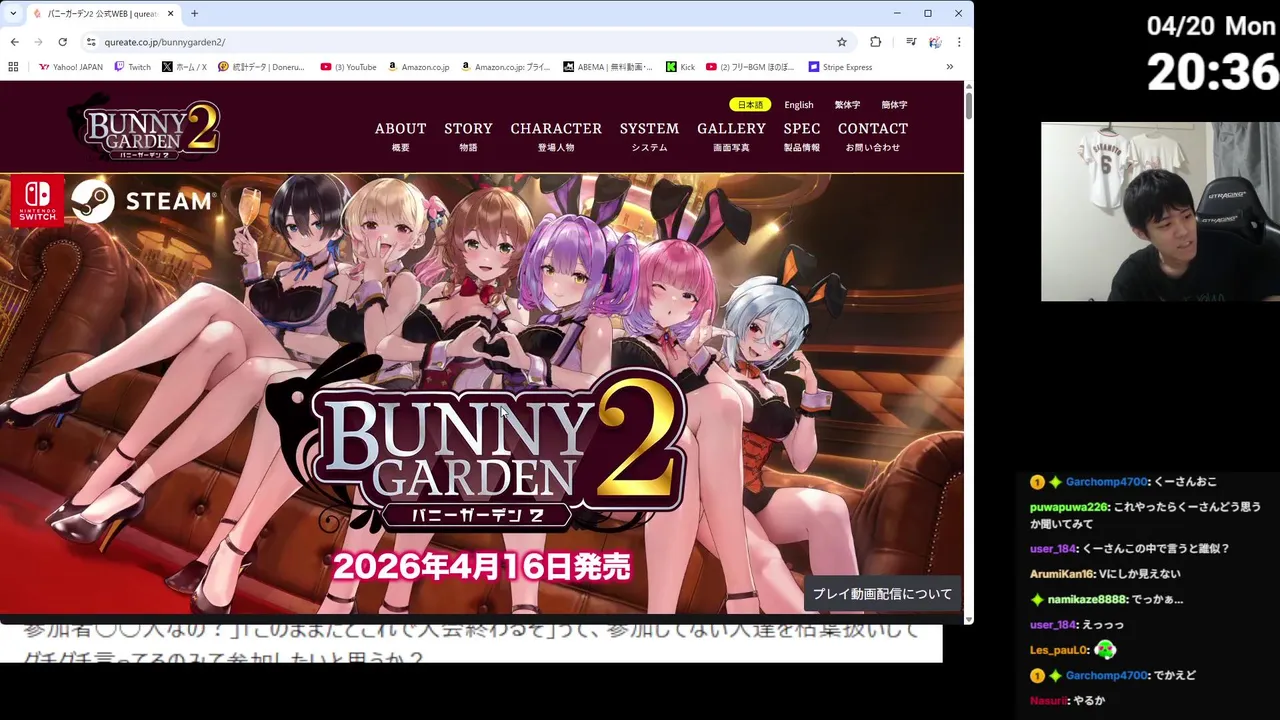Open the フリーBGM bookmark
This screenshot has height=720, width=1280.
[750, 67]
